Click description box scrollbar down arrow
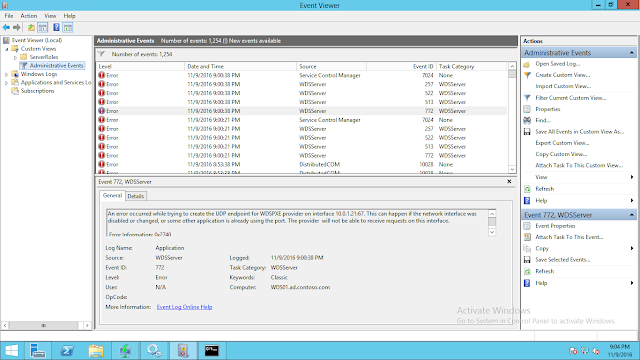This screenshot has width=640, height=360. pyautogui.click(x=492, y=232)
